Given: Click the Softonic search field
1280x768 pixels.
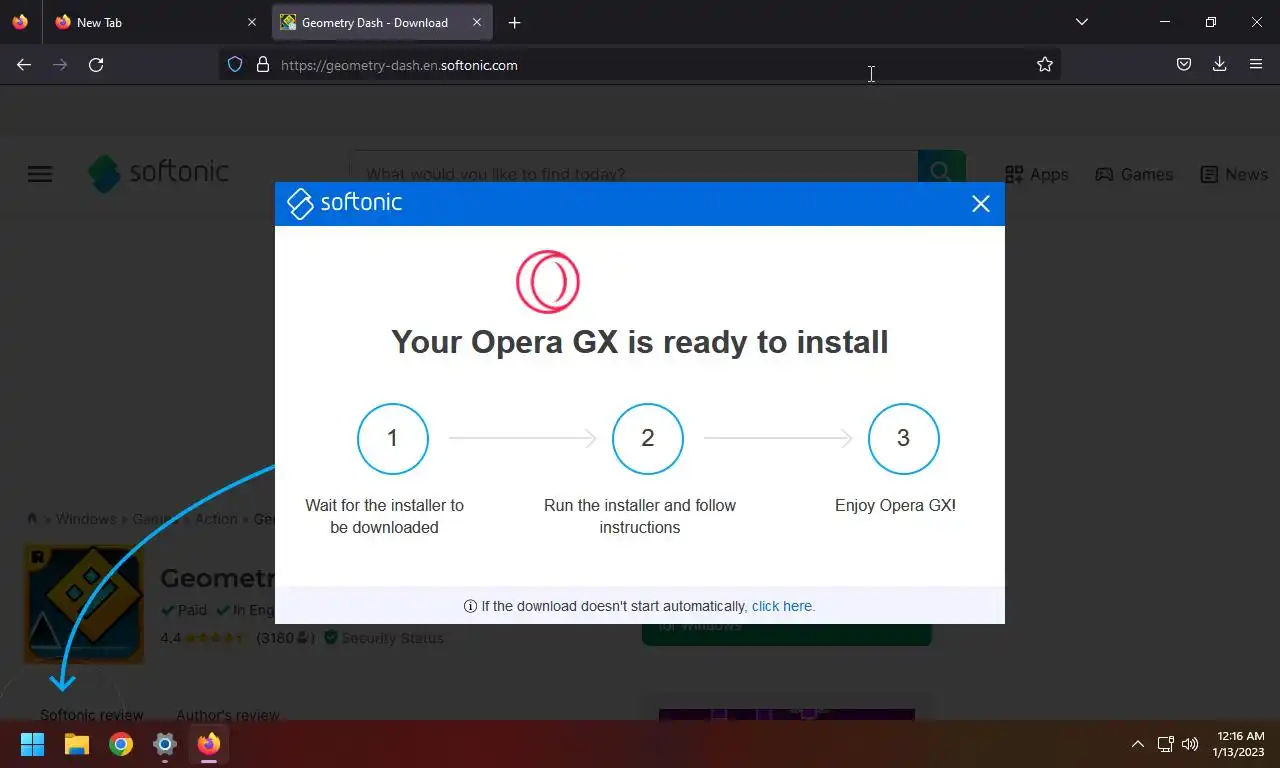Looking at the screenshot, I should pyautogui.click(x=633, y=174).
